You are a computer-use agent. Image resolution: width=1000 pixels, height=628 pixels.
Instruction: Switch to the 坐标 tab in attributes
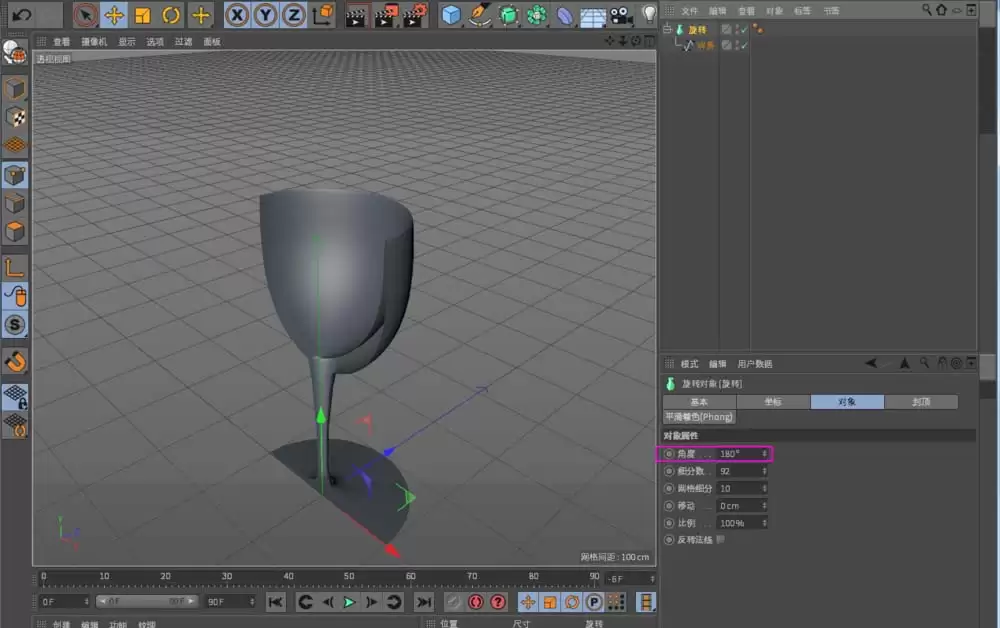pyautogui.click(x=773, y=400)
